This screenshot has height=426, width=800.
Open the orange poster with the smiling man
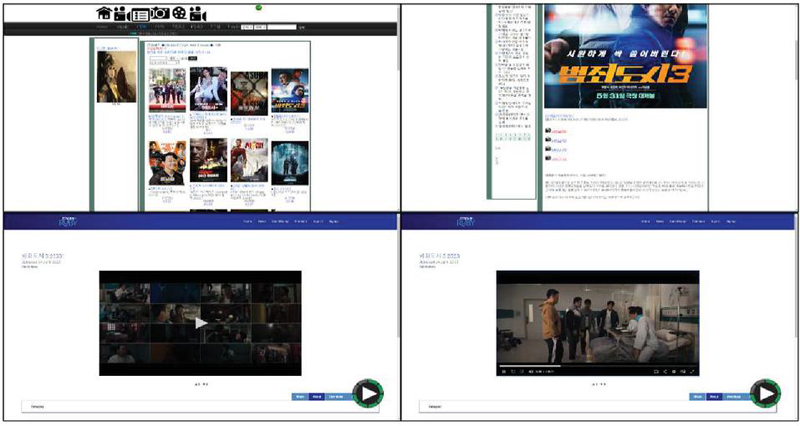tap(167, 163)
